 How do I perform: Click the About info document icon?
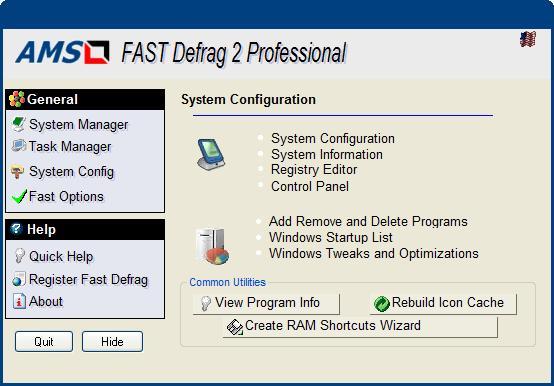coord(19,301)
